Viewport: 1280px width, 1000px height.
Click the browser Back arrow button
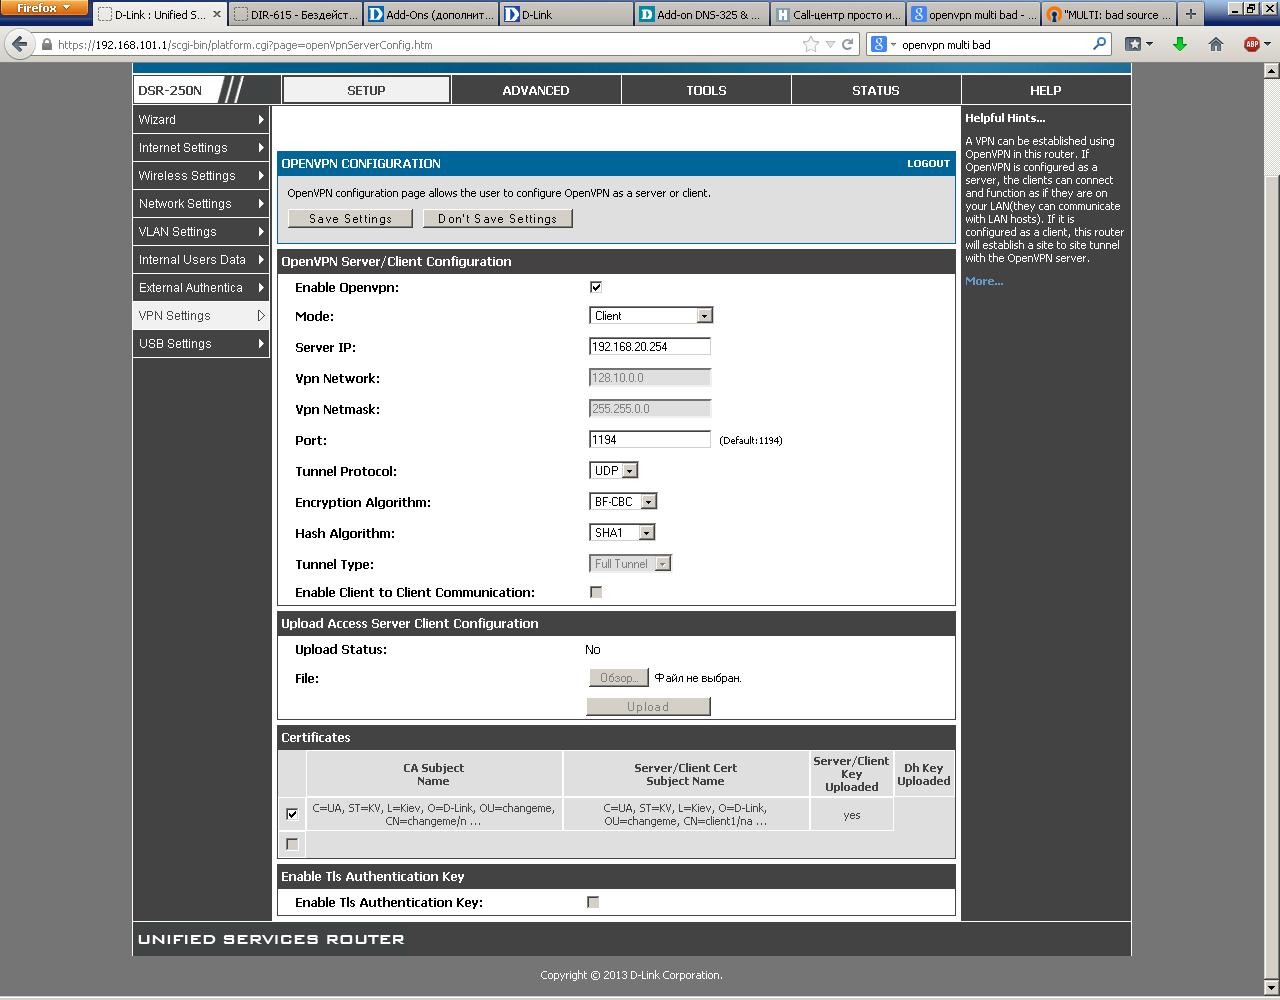coord(20,44)
